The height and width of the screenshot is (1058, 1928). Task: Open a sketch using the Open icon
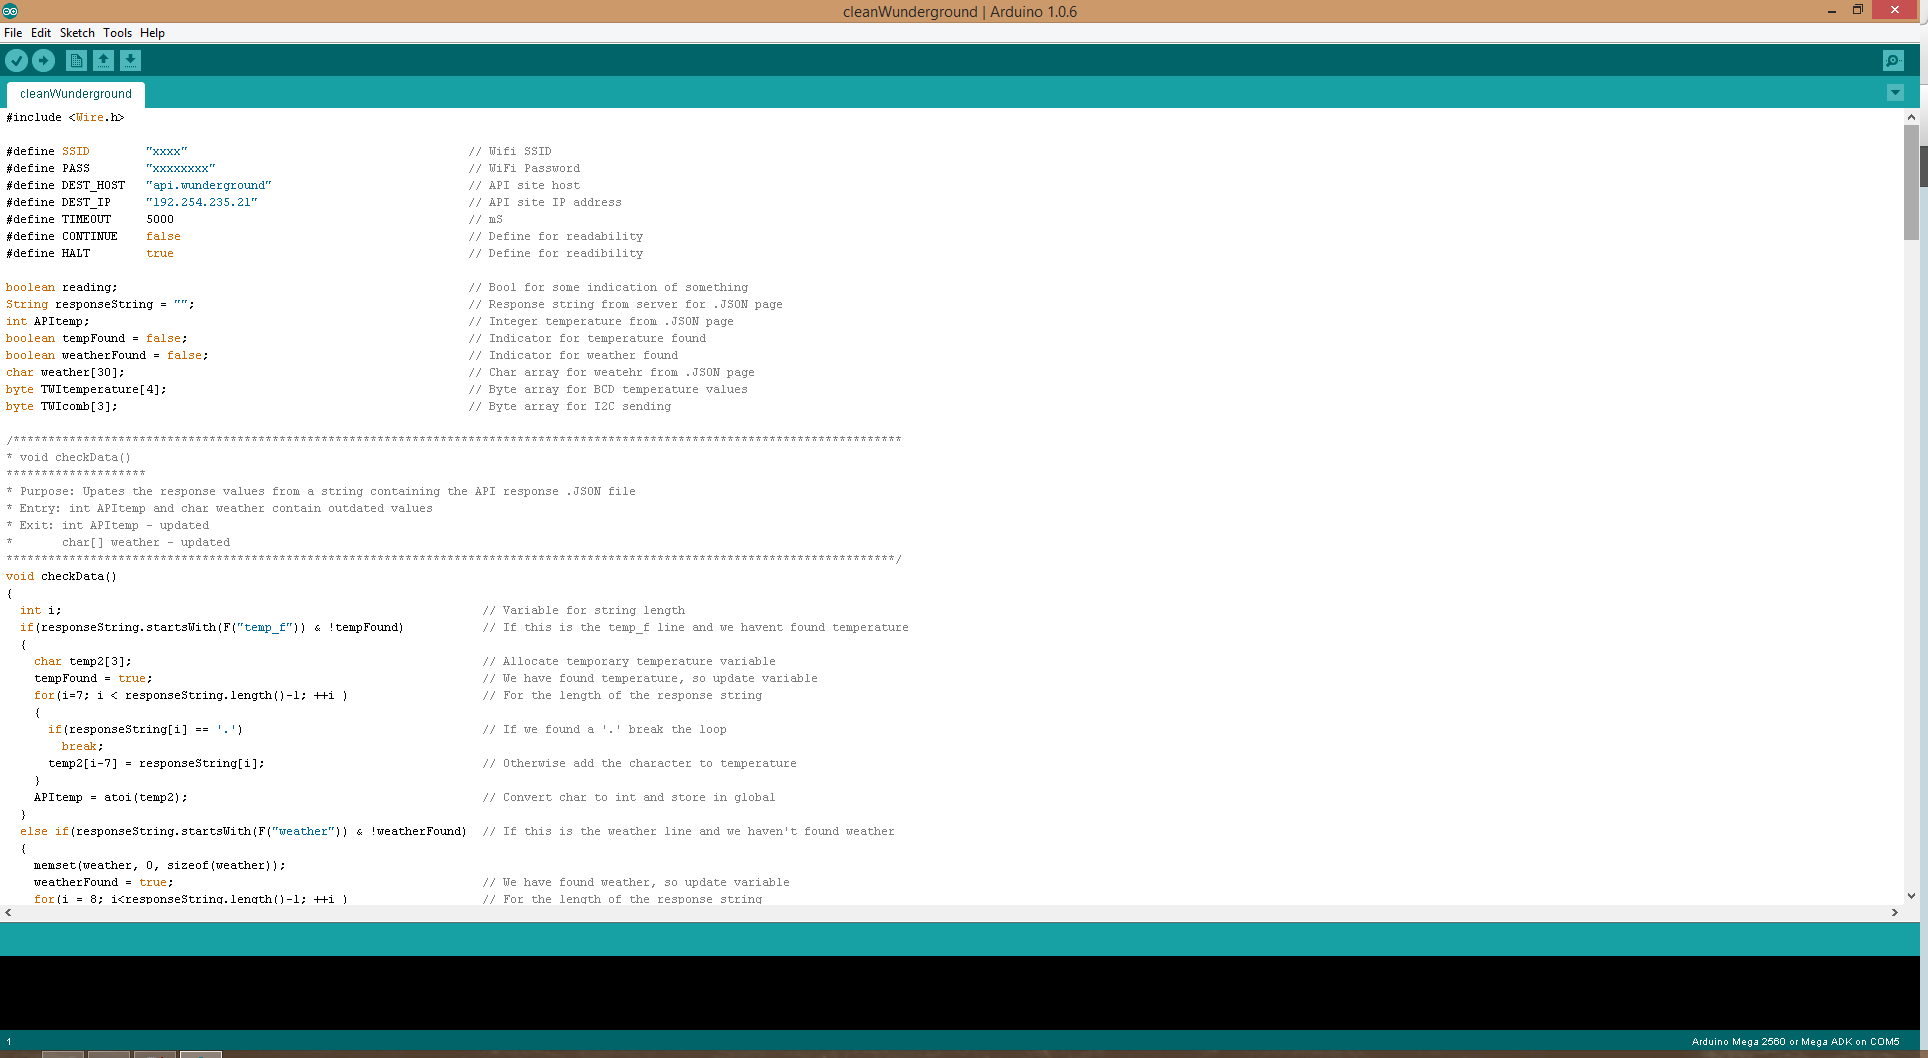coord(103,60)
